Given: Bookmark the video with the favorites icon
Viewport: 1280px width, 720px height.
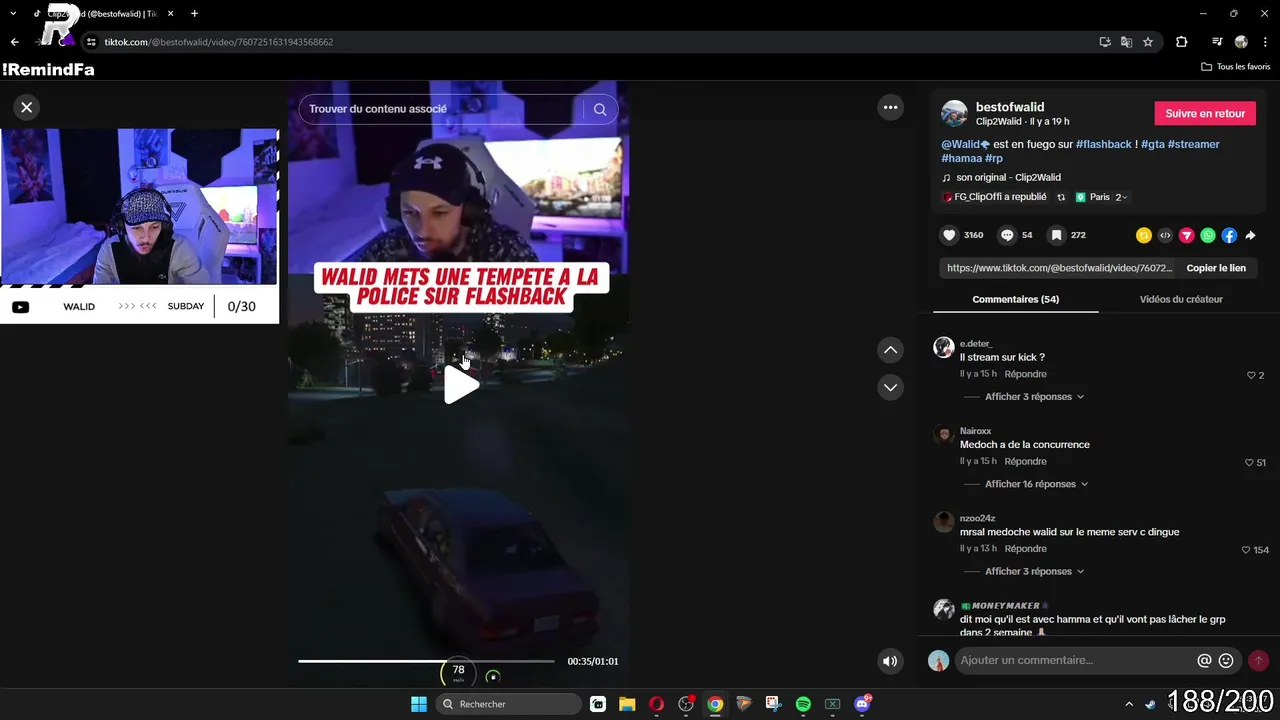Looking at the screenshot, I should 1056,235.
